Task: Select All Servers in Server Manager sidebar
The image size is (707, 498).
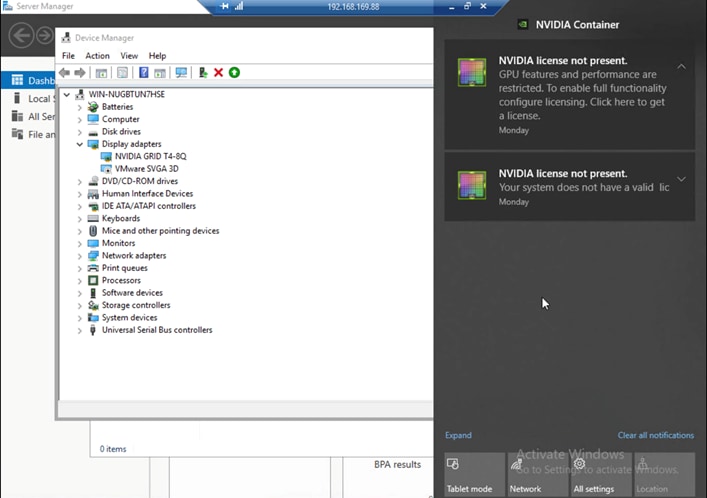Action: point(28,116)
